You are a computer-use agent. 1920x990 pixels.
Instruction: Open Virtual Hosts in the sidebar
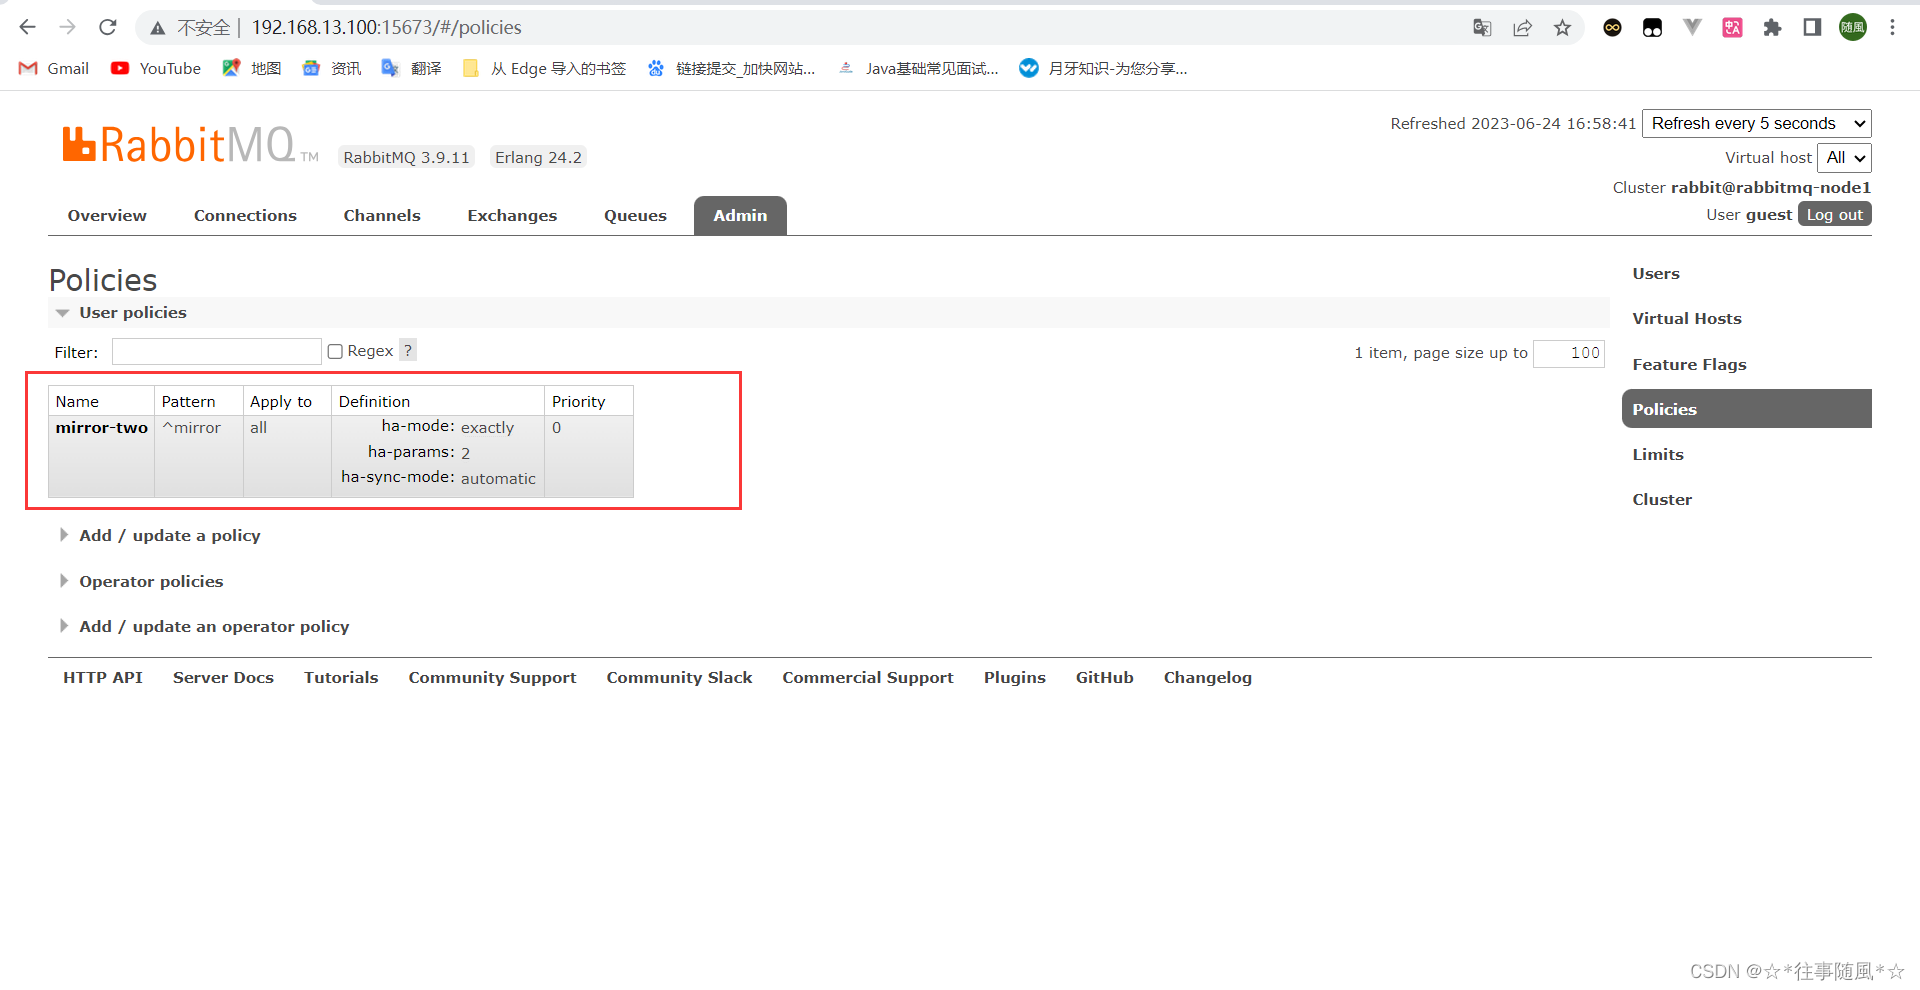tap(1687, 318)
